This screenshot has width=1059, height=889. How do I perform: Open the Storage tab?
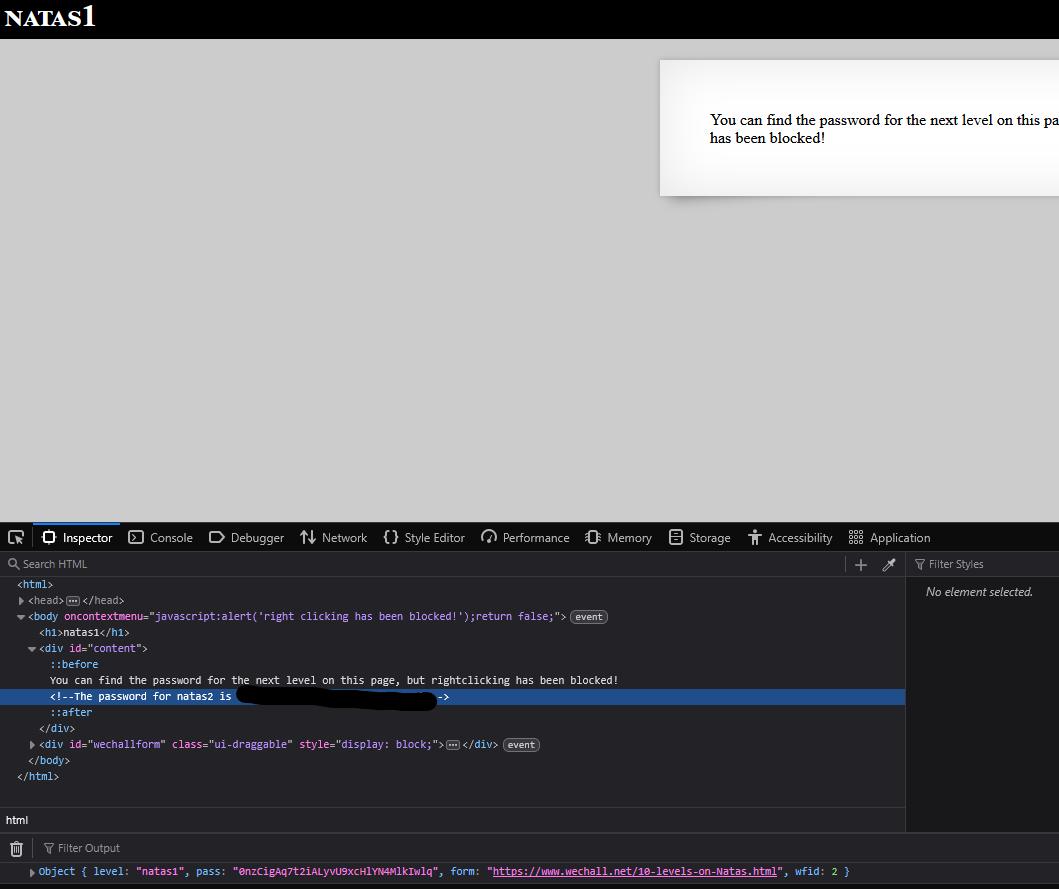[x=699, y=538]
